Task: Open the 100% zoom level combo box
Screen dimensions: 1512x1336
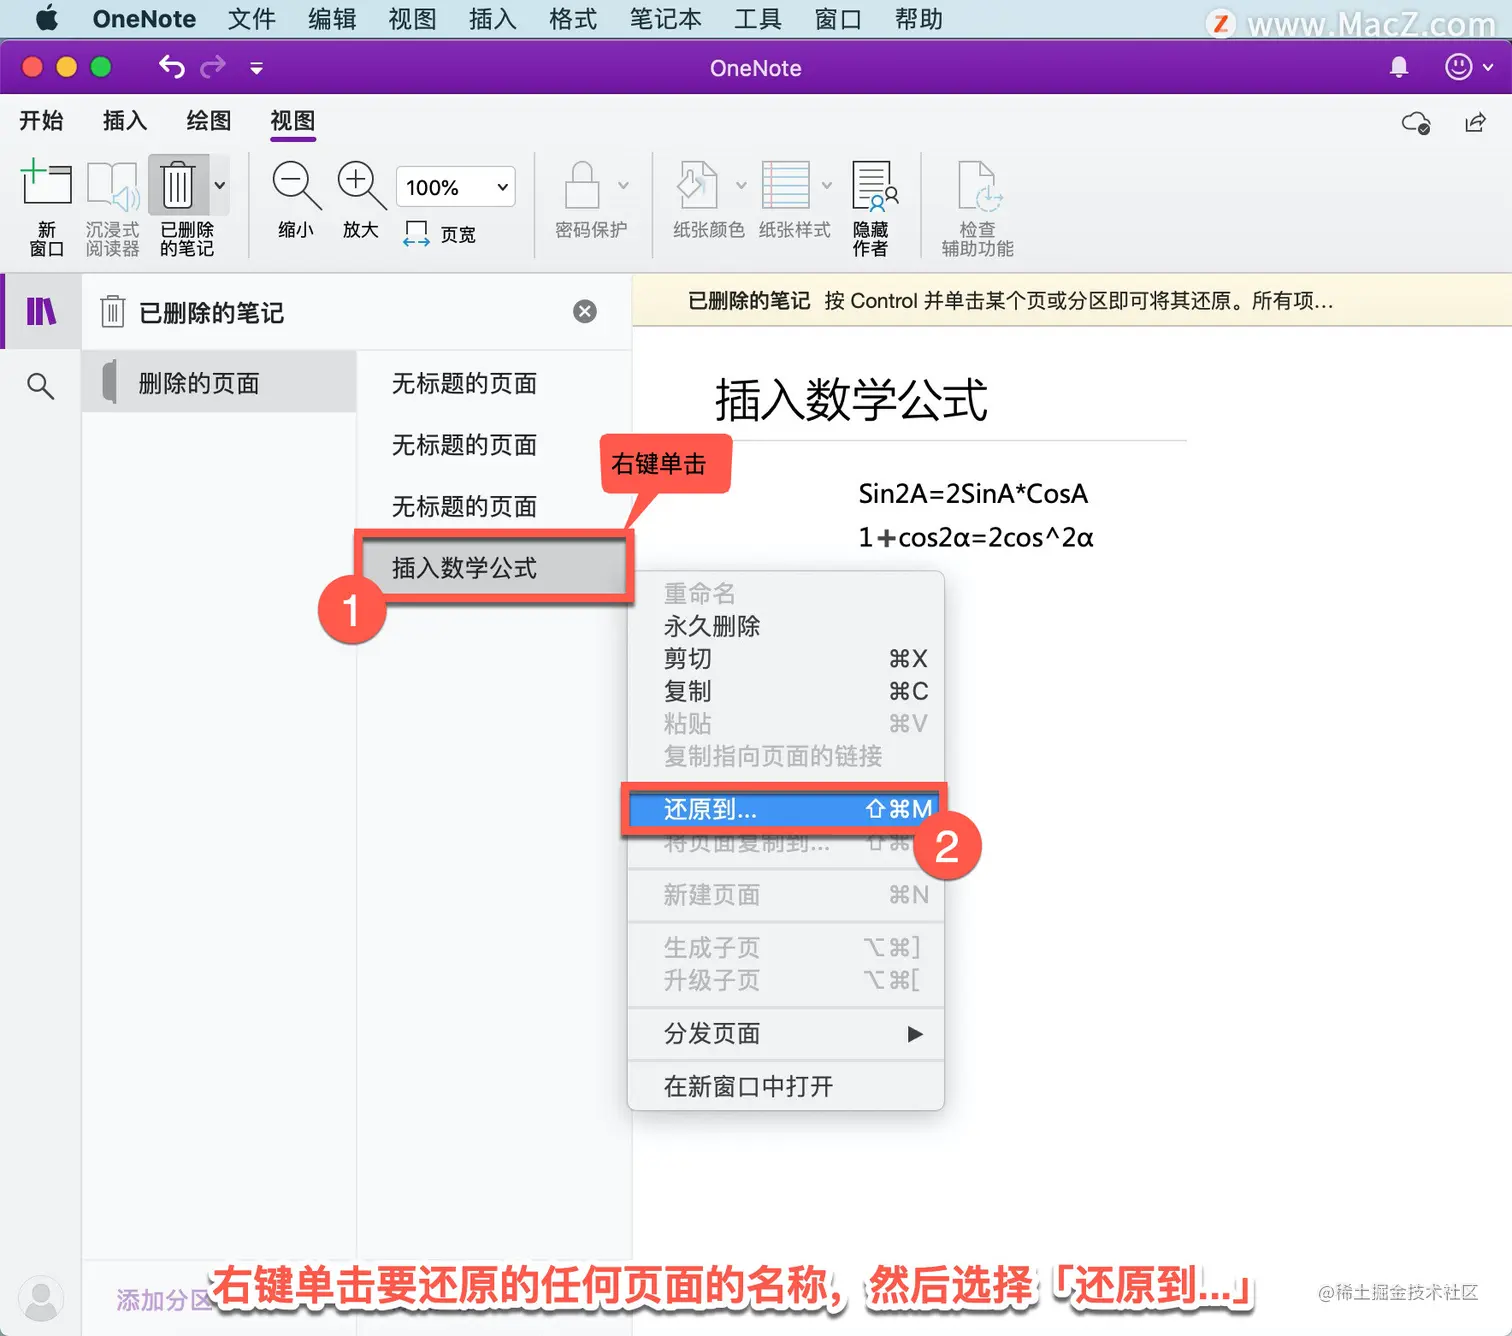Action: [x=456, y=187]
